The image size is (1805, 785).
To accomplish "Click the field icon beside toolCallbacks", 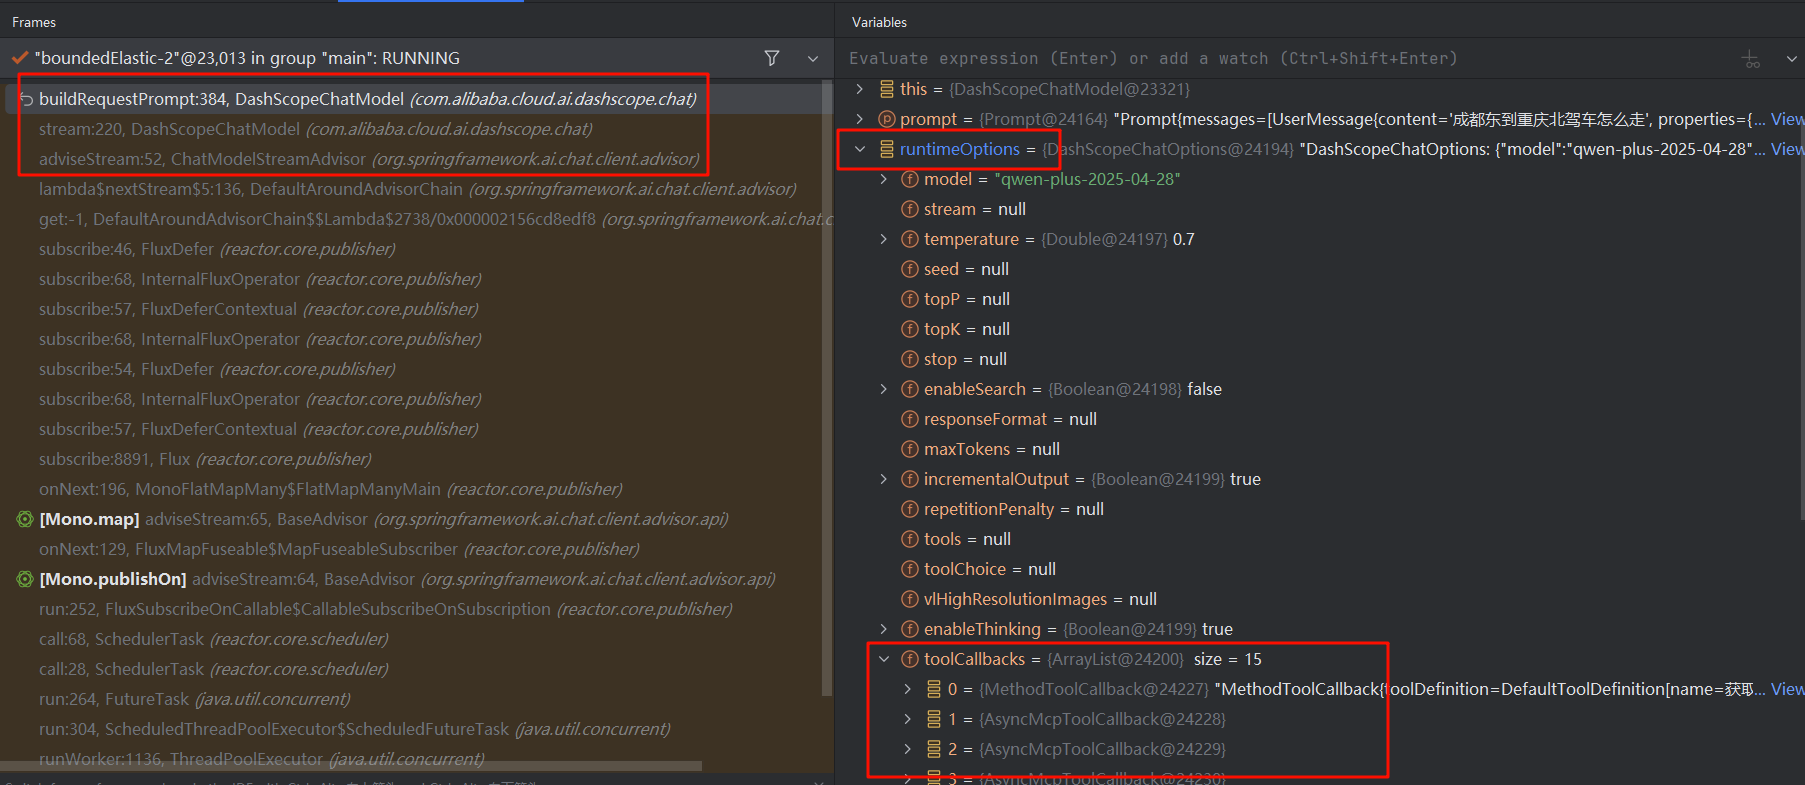I will (x=910, y=659).
